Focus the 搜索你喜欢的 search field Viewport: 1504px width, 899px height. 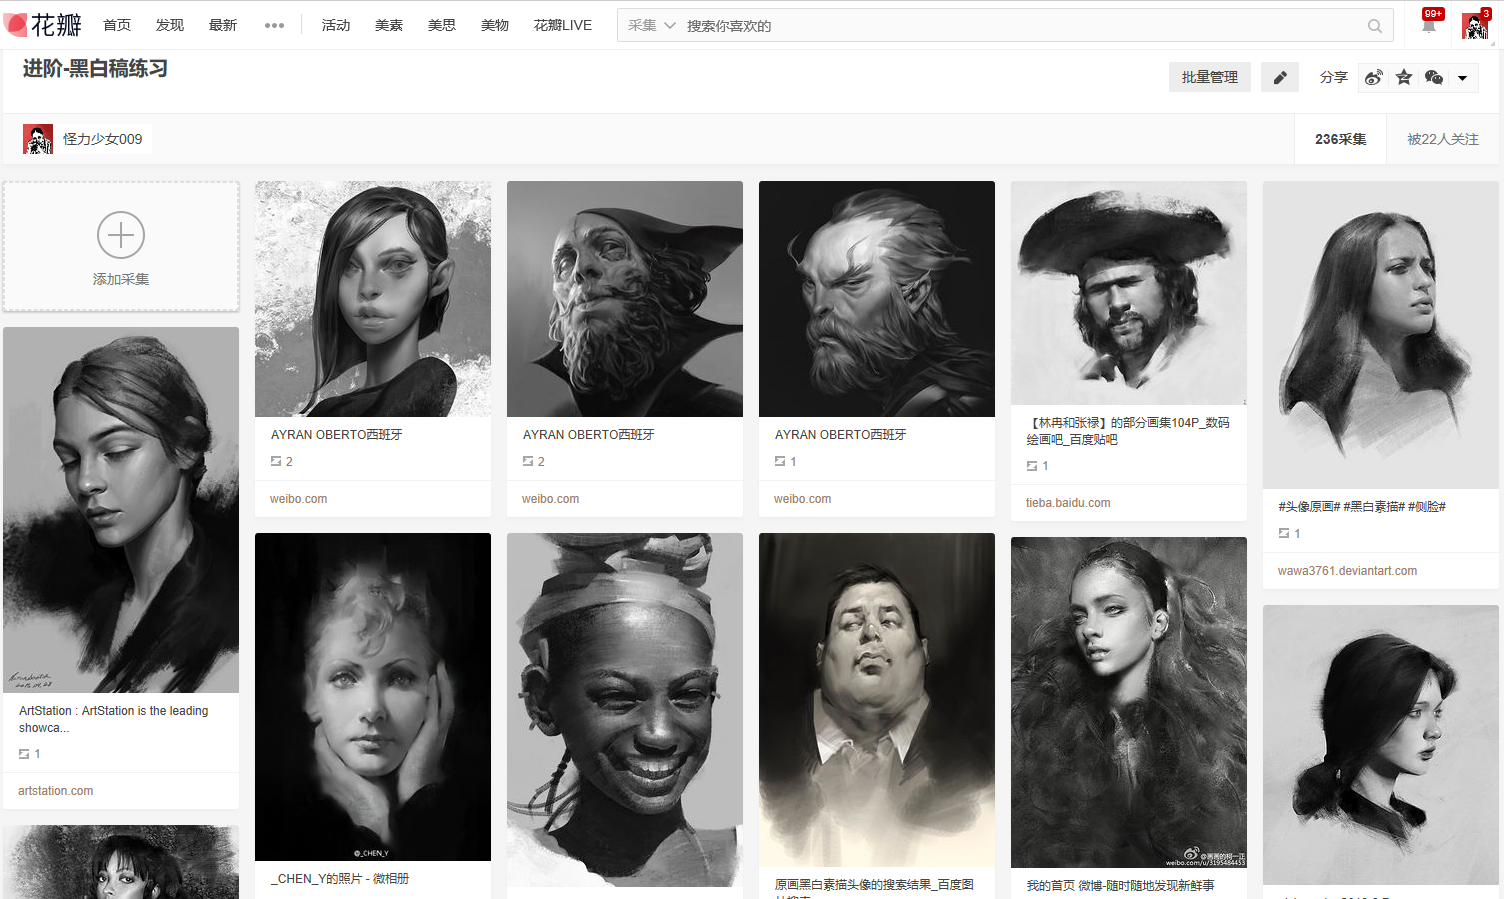pos(1020,26)
